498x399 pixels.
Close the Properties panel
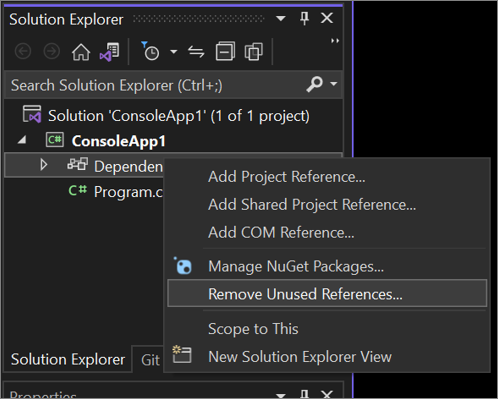(327, 394)
